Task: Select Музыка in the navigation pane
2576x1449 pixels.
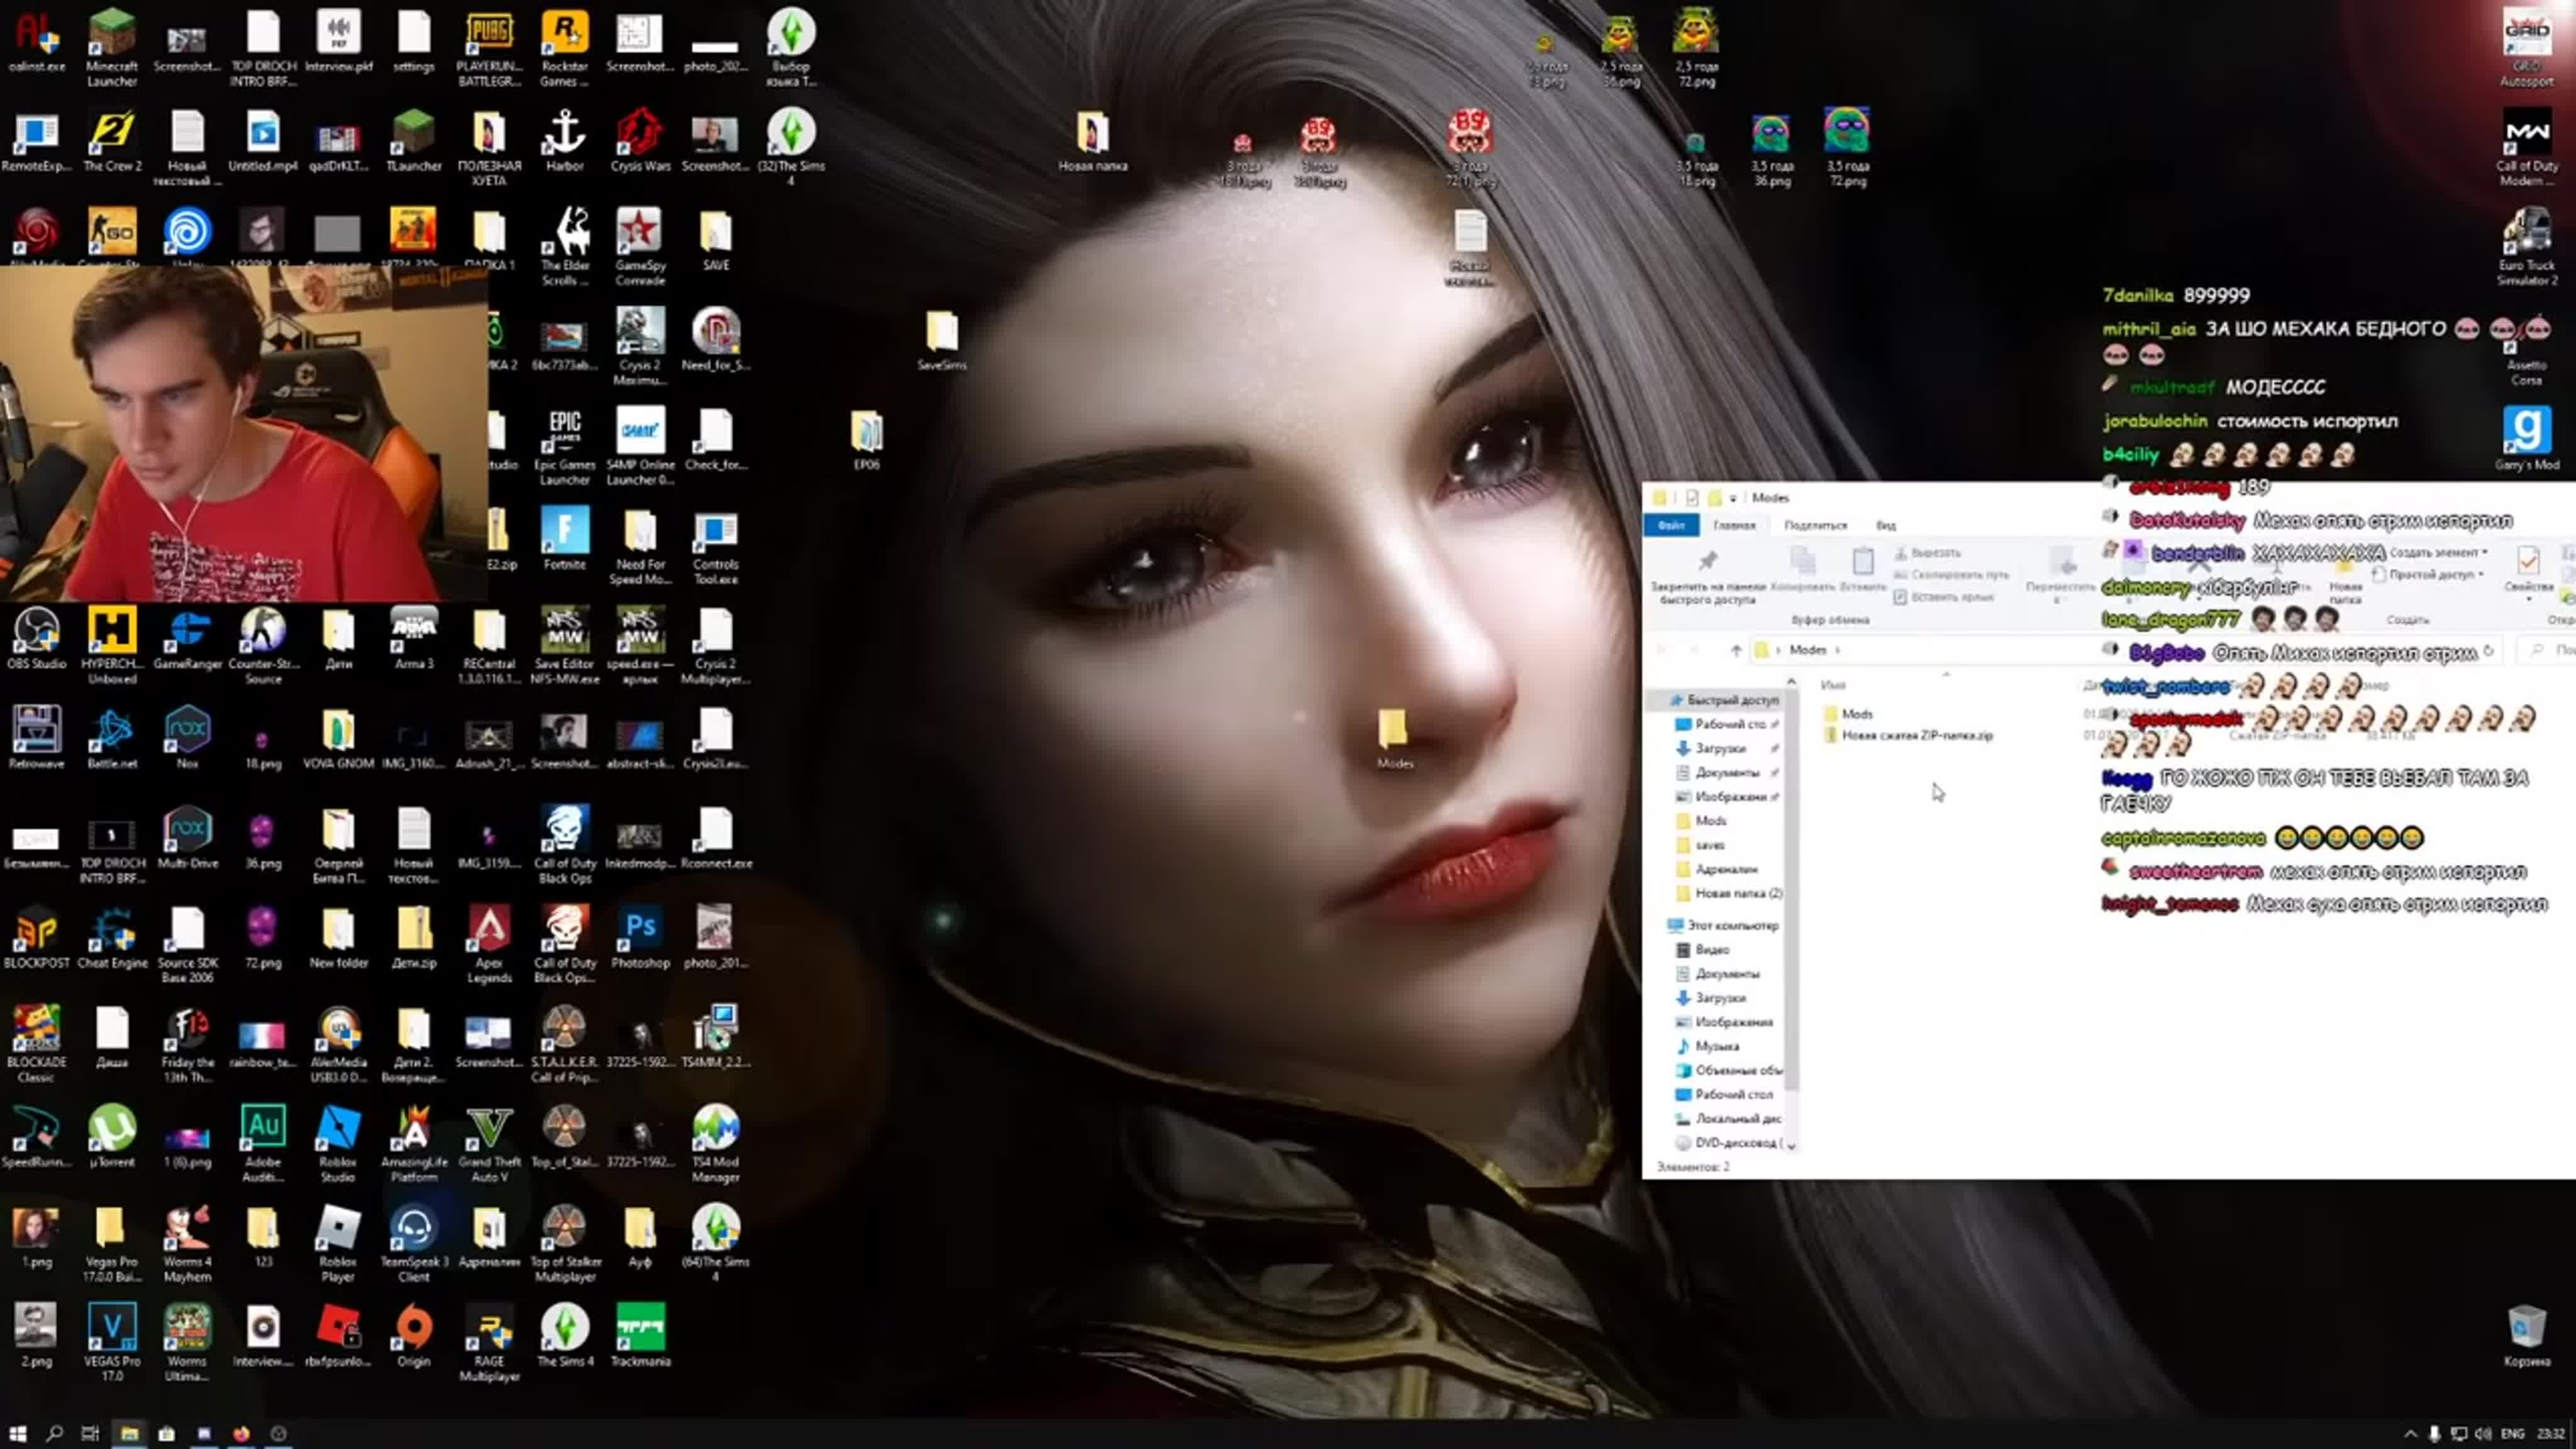Action: point(1716,1046)
